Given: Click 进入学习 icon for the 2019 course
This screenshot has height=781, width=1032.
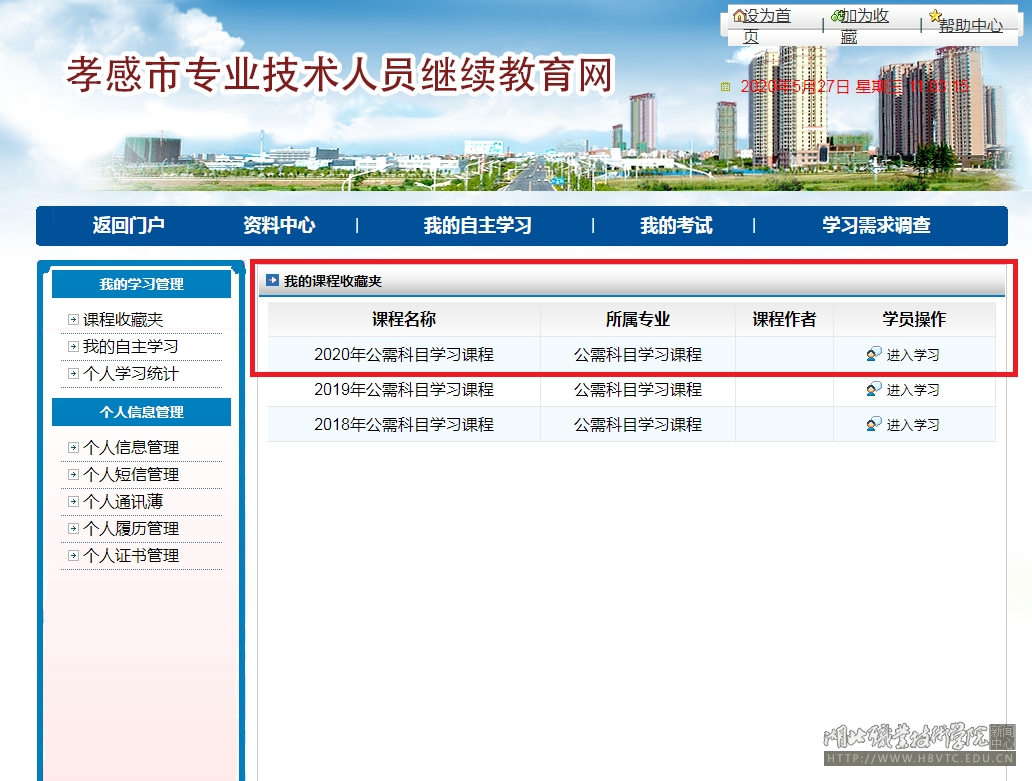Looking at the screenshot, I should pos(874,389).
